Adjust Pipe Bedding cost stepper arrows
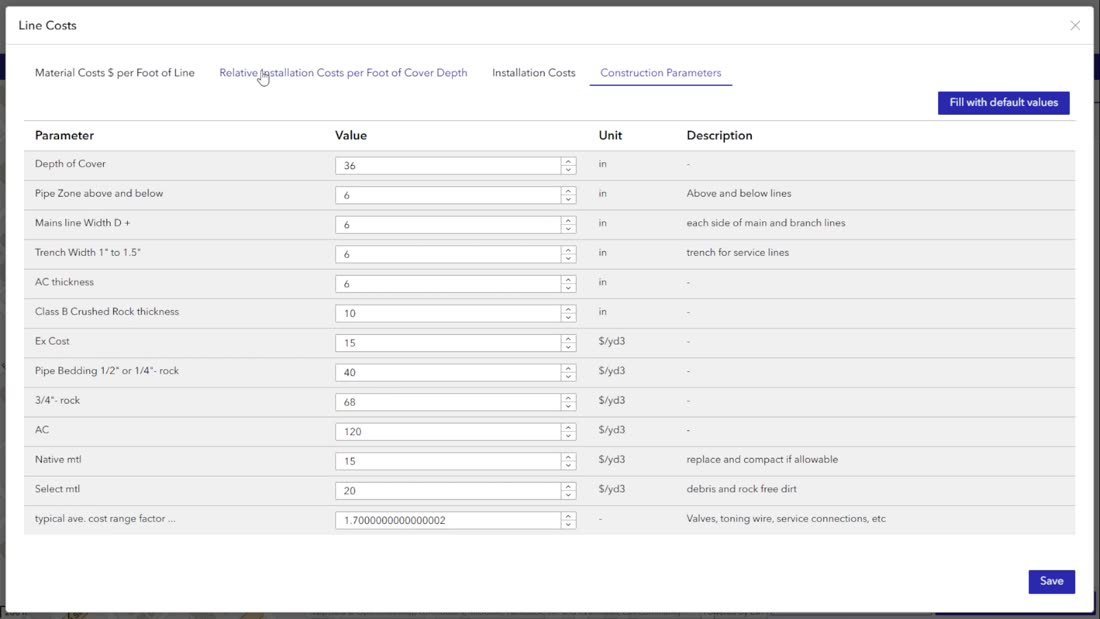1100x619 pixels. click(568, 372)
